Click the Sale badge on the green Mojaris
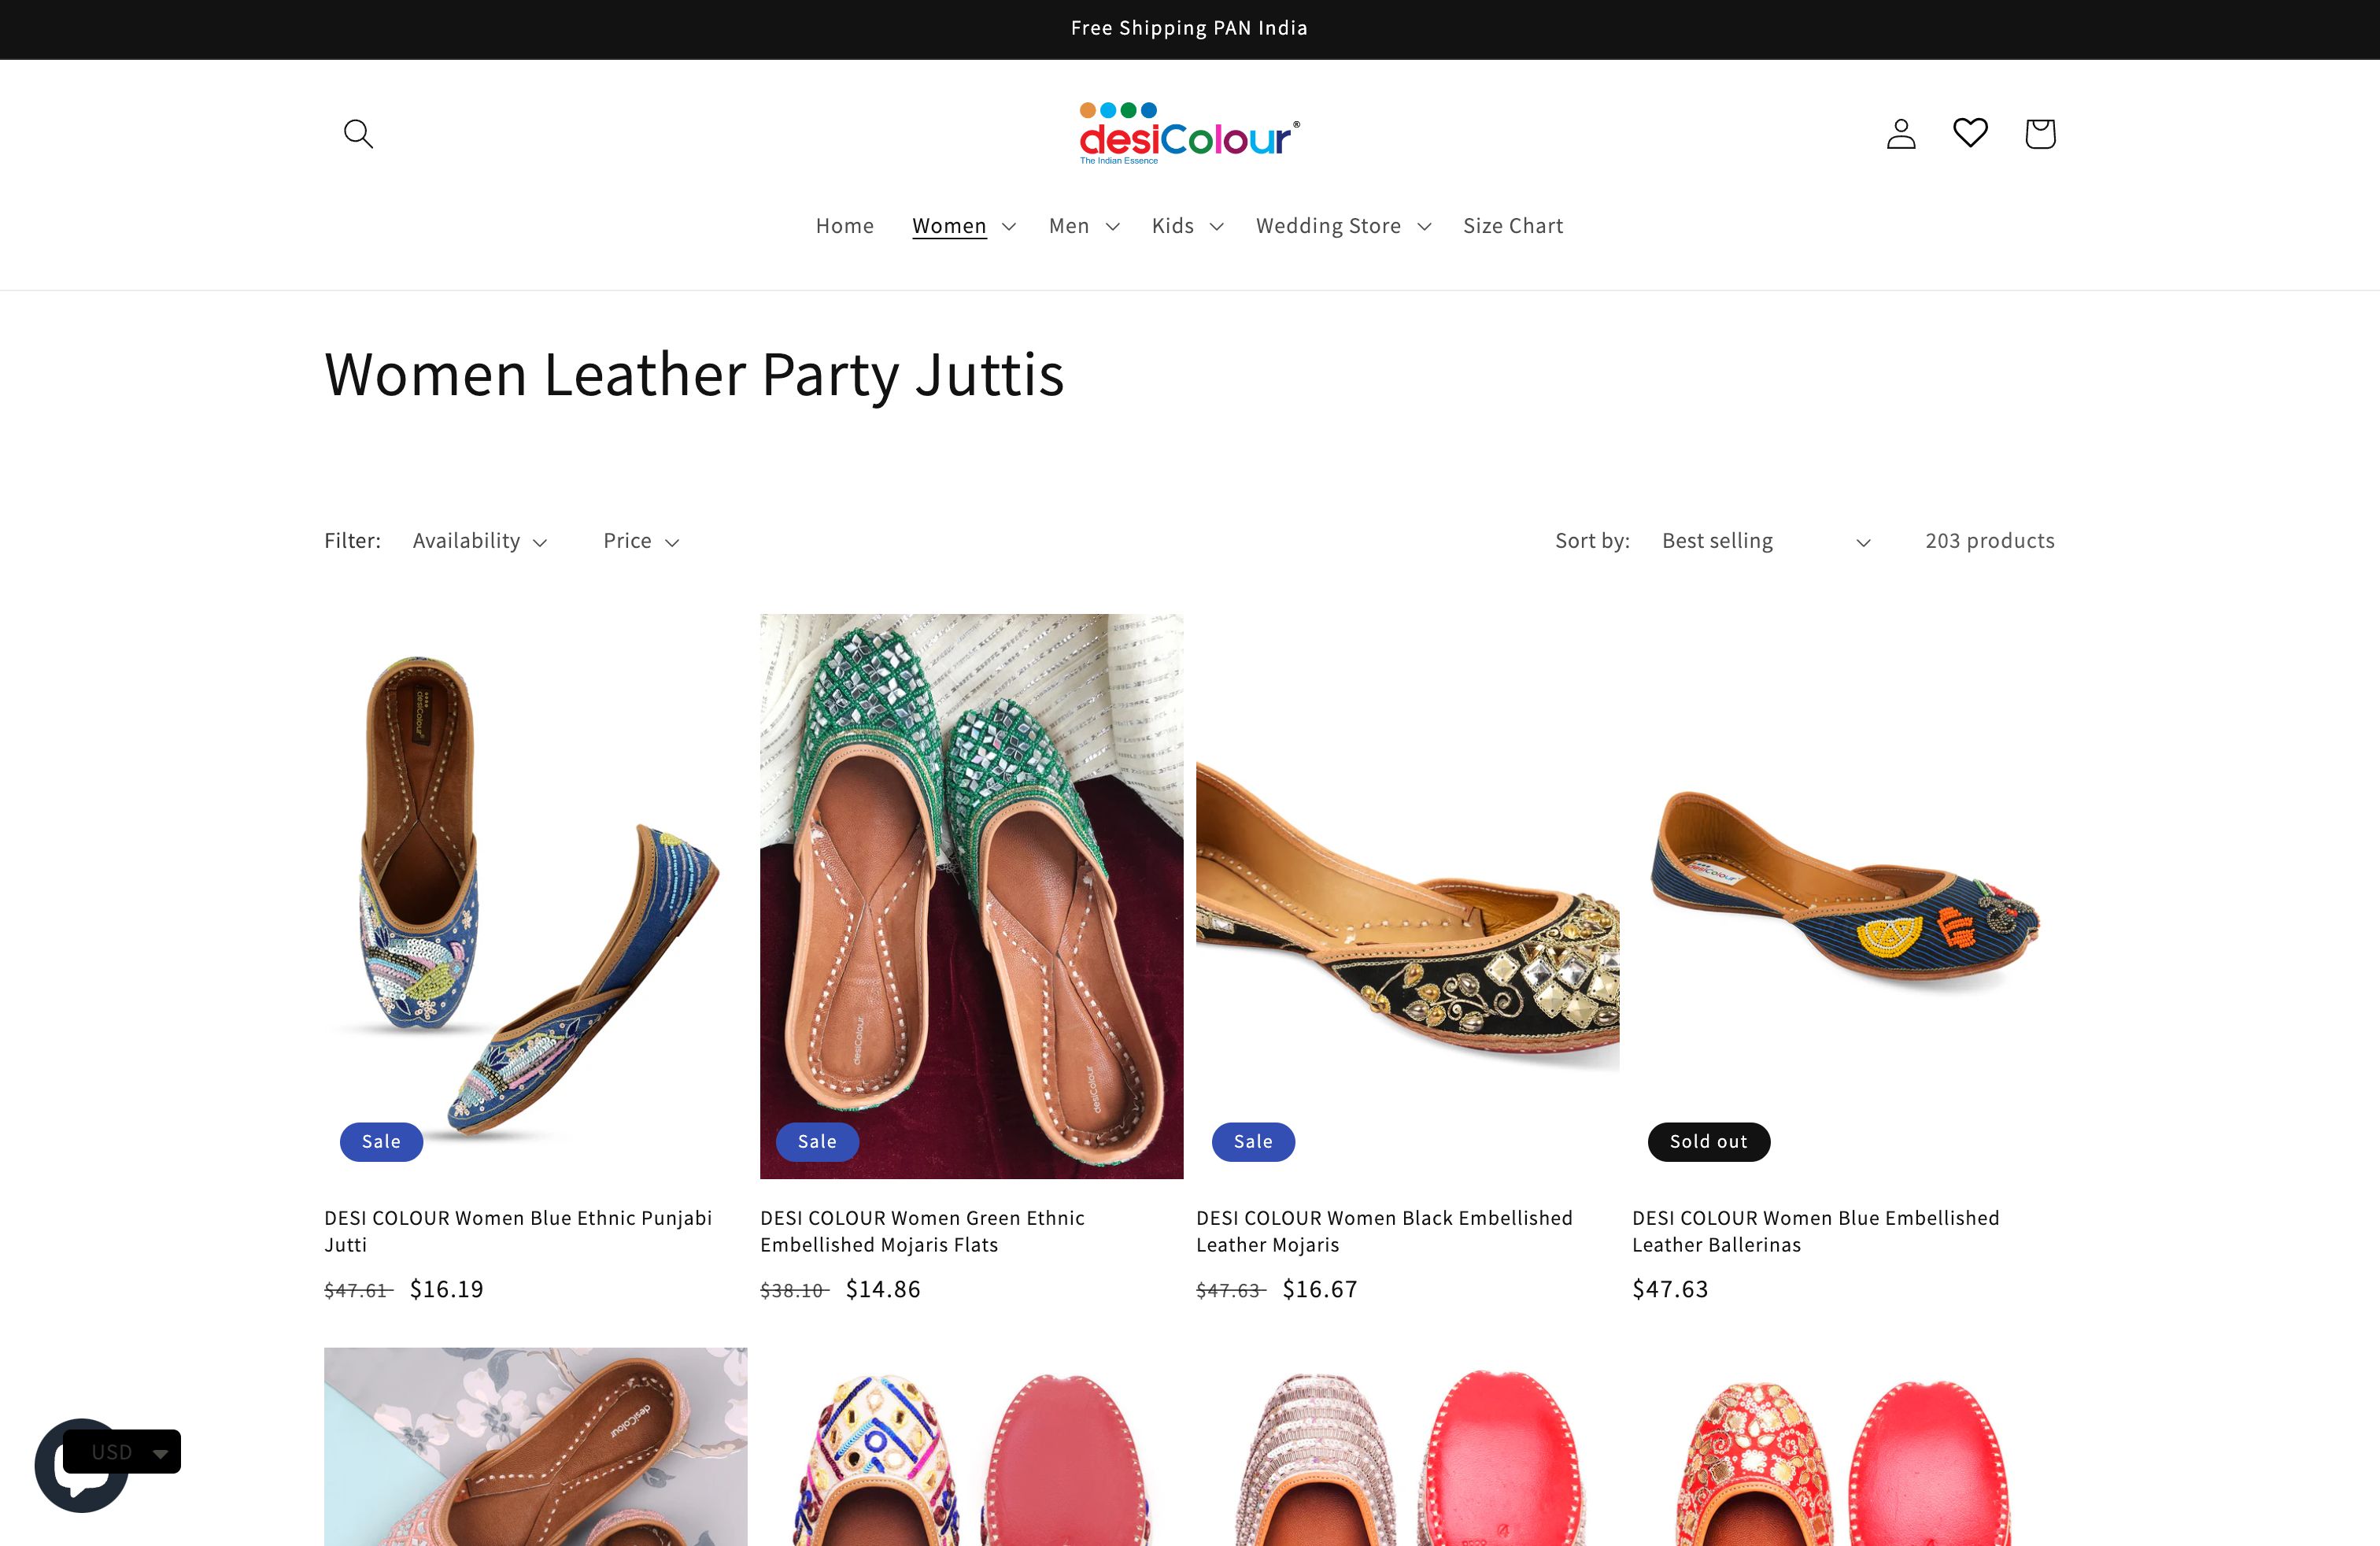Screen dimensions: 2380x1546 tap(817, 1141)
